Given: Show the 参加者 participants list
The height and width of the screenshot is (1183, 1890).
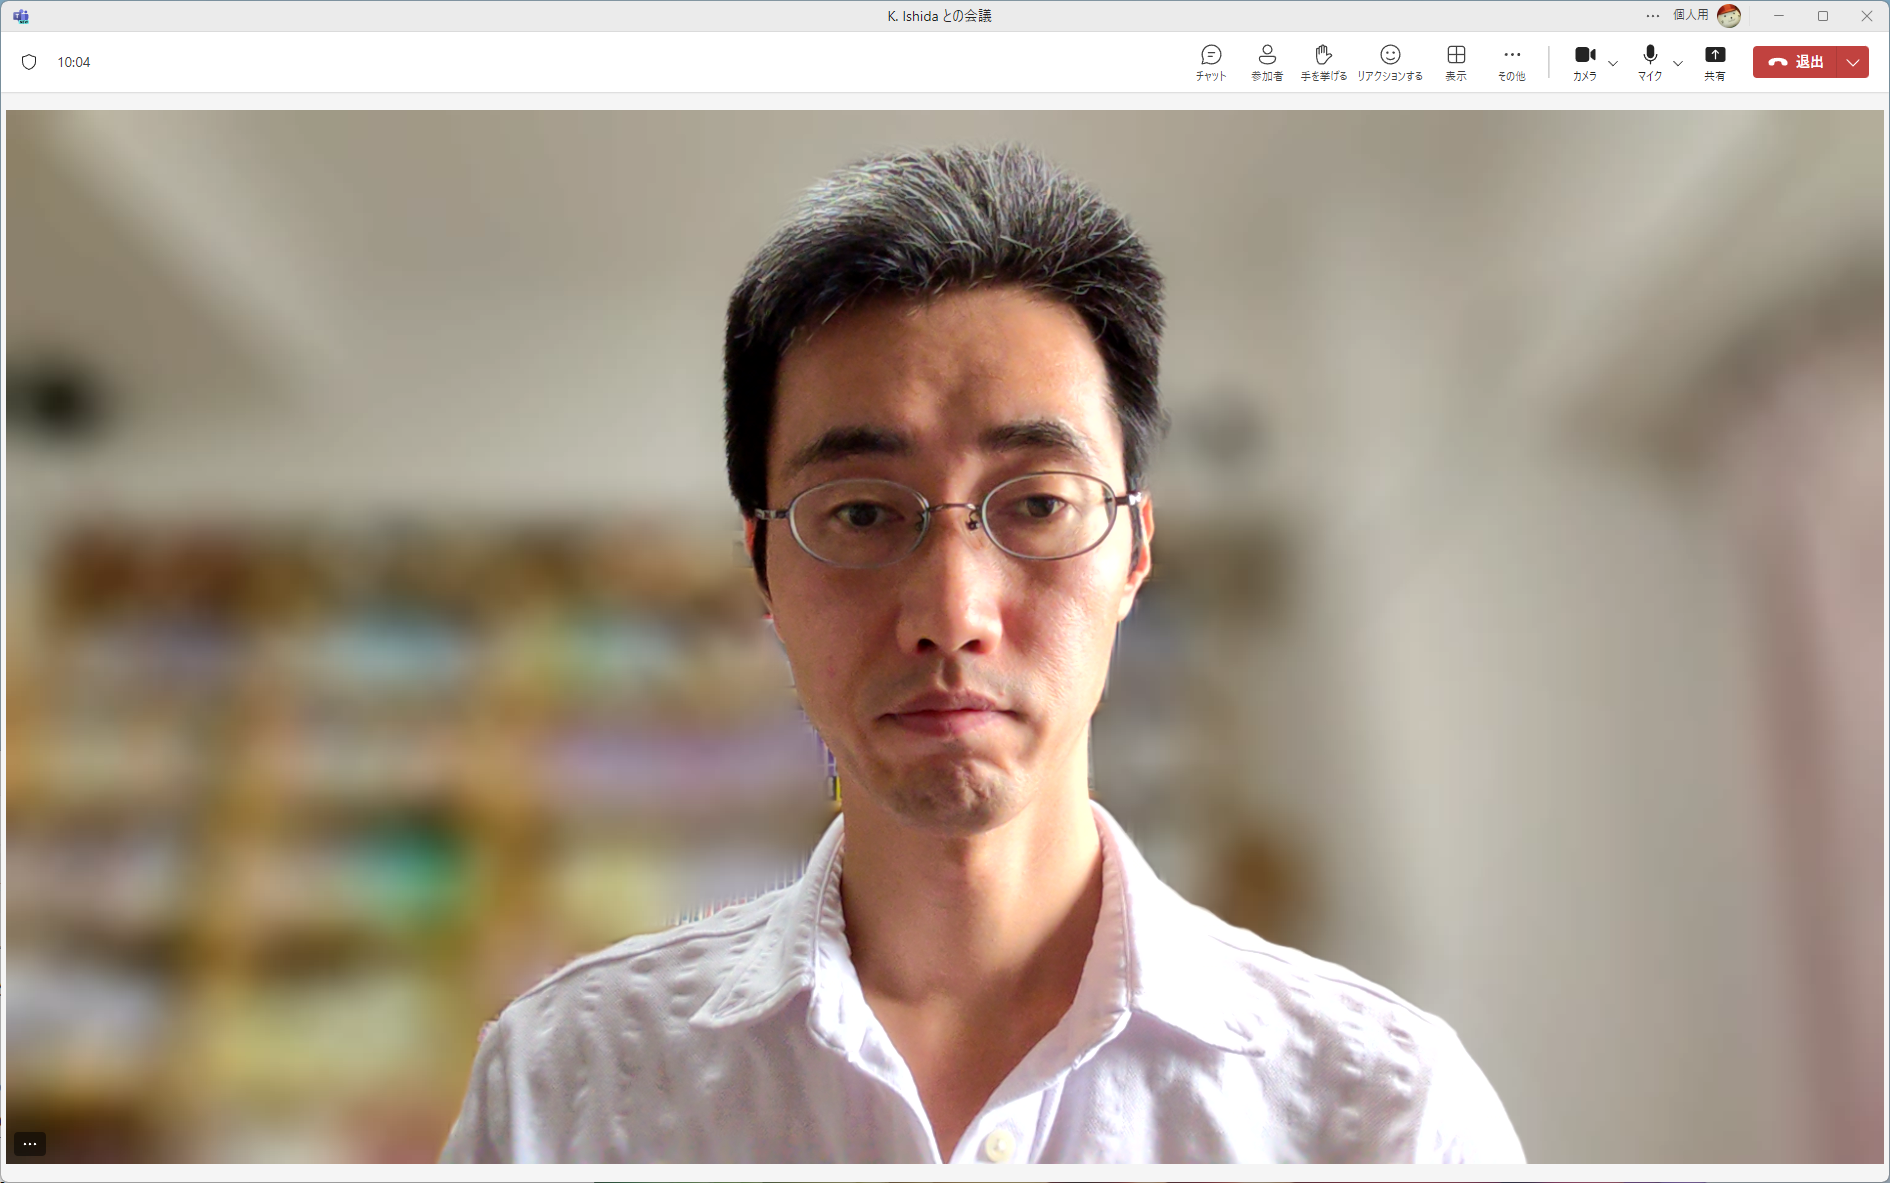Looking at the screenshot, I should [1266, 61].
